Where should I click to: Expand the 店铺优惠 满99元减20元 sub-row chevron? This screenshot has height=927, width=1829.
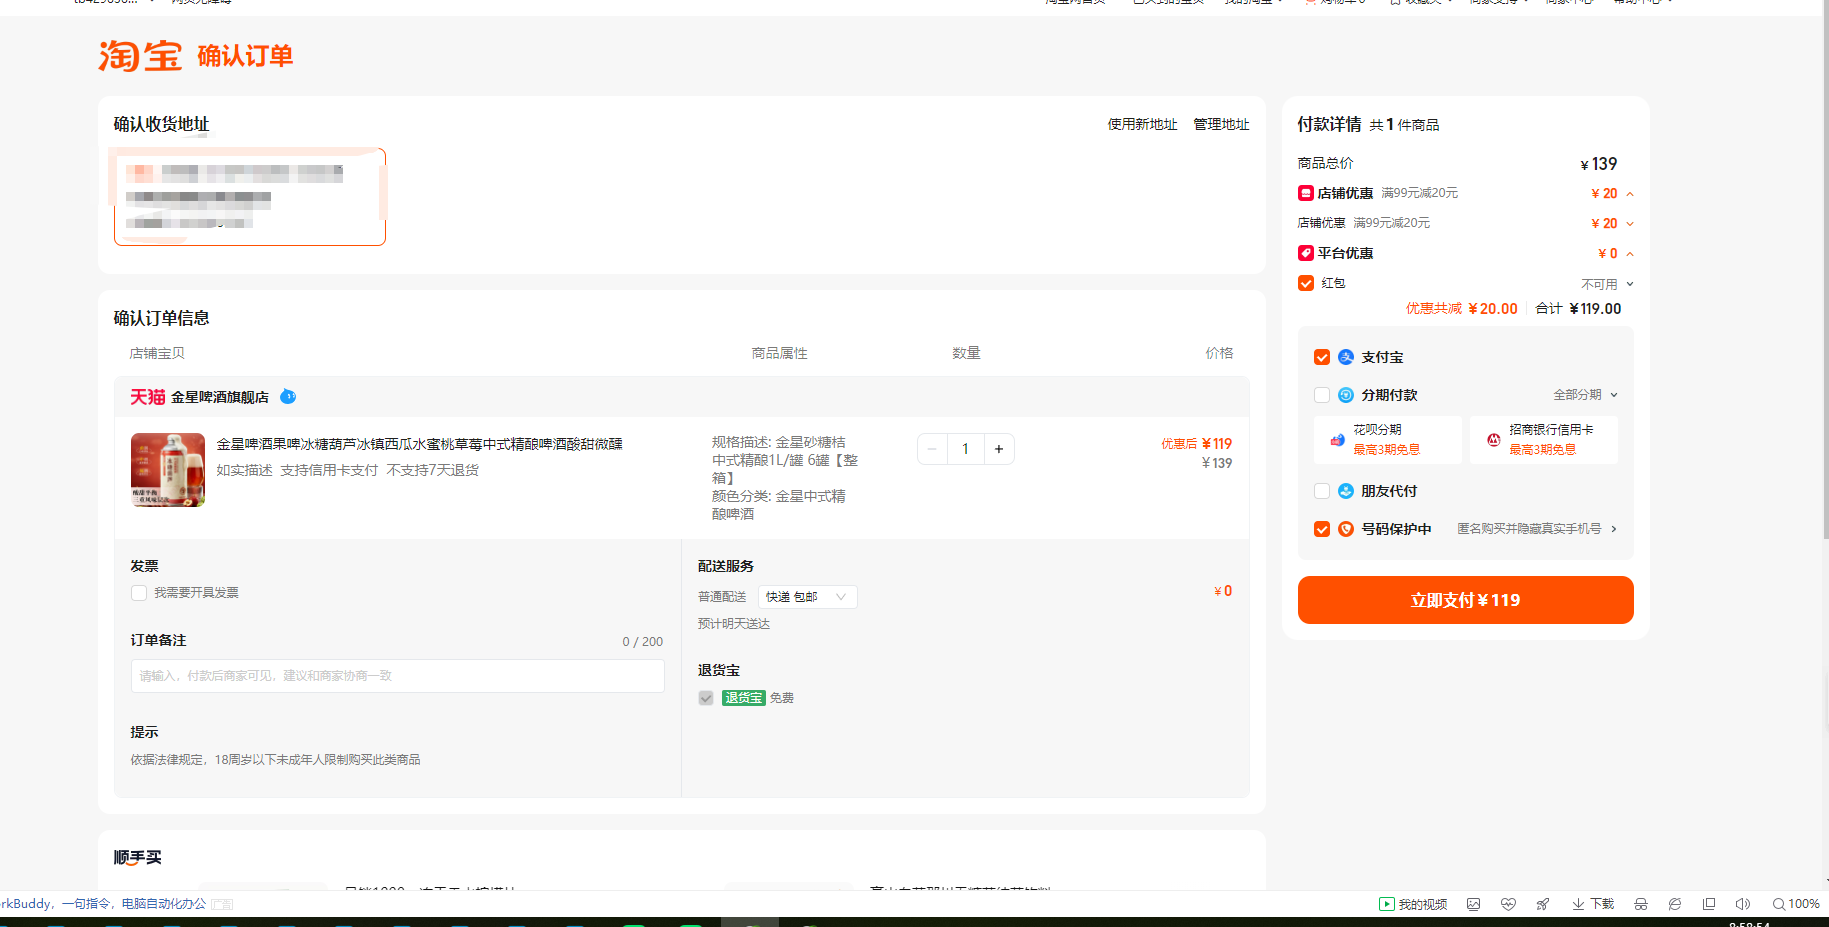click(1630, 224)
